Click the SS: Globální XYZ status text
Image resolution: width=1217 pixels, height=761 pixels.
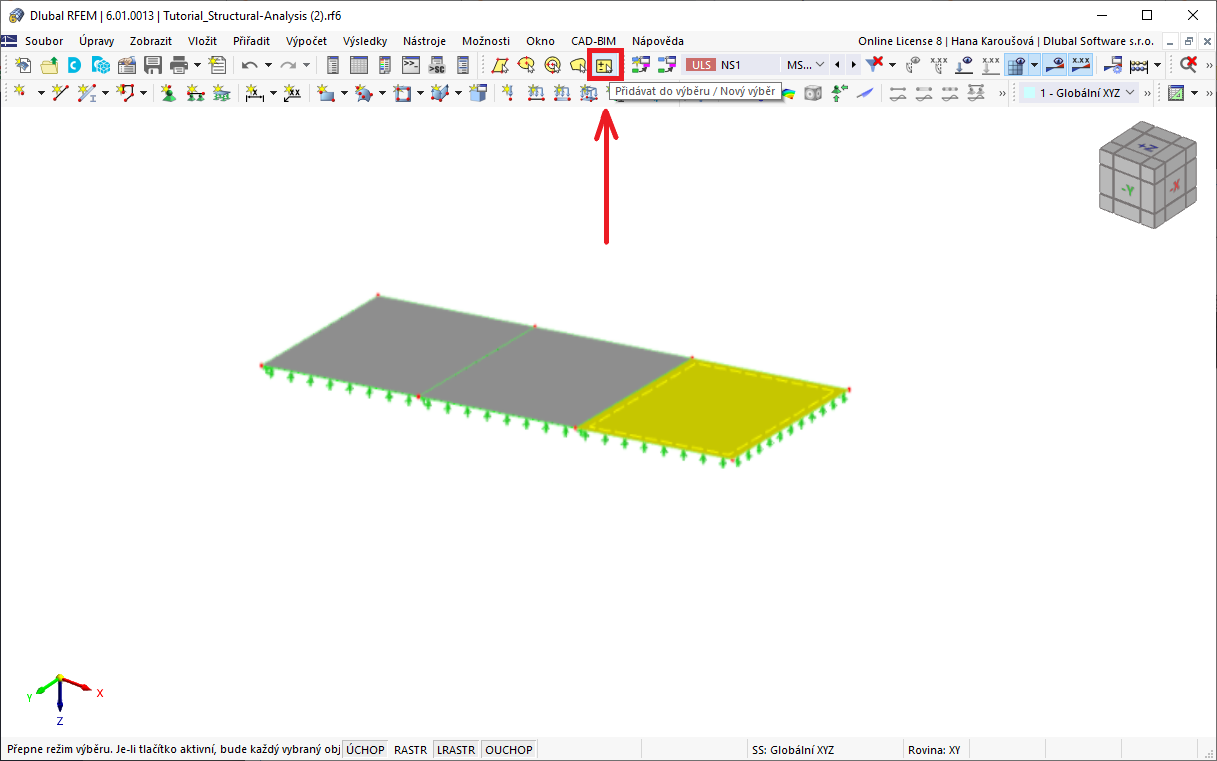point(792,749)
